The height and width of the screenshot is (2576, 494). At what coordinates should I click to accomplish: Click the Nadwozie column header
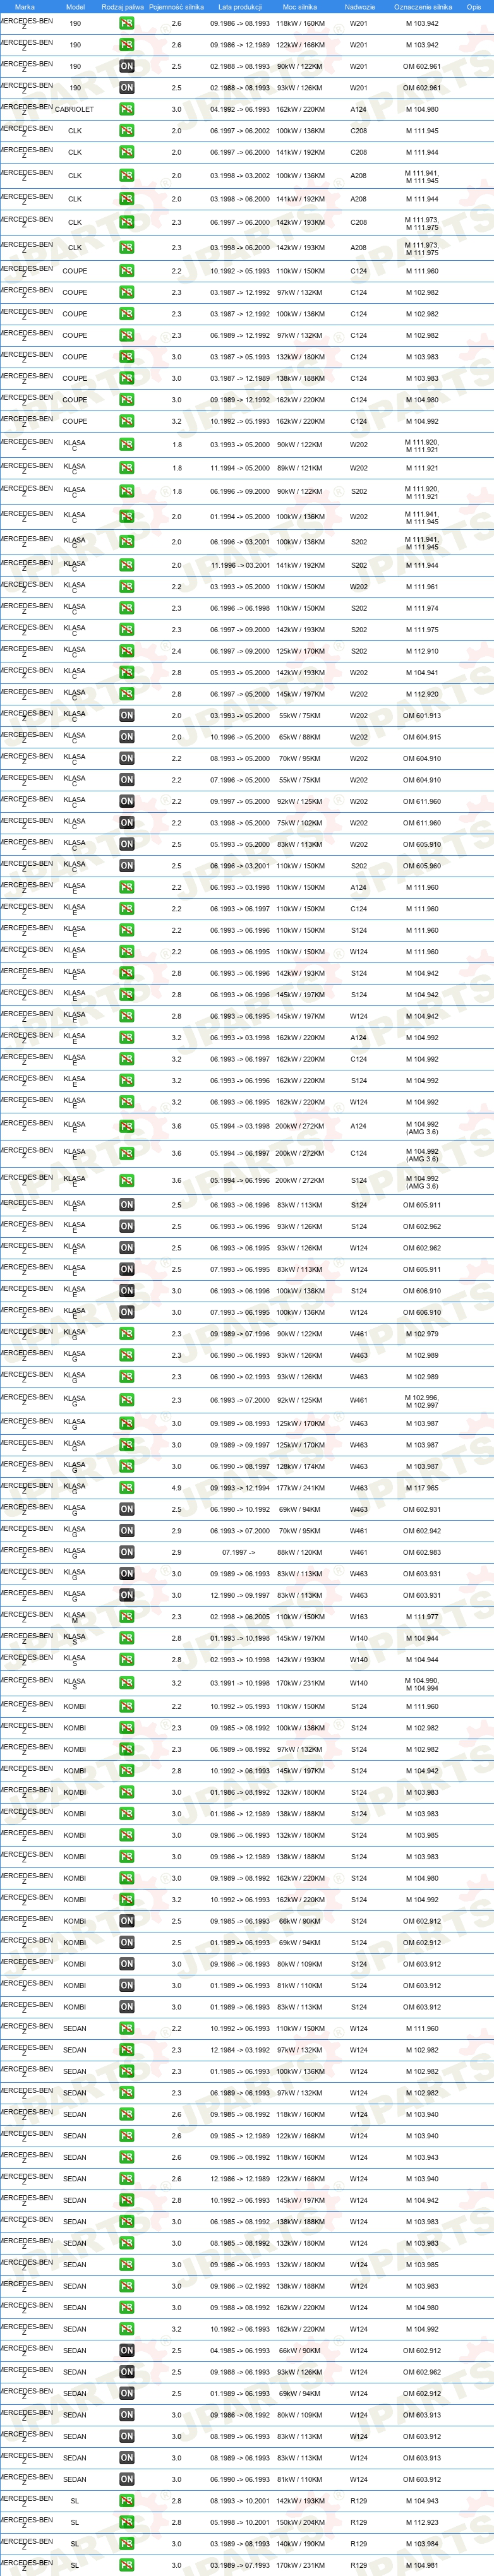point(360,7)
